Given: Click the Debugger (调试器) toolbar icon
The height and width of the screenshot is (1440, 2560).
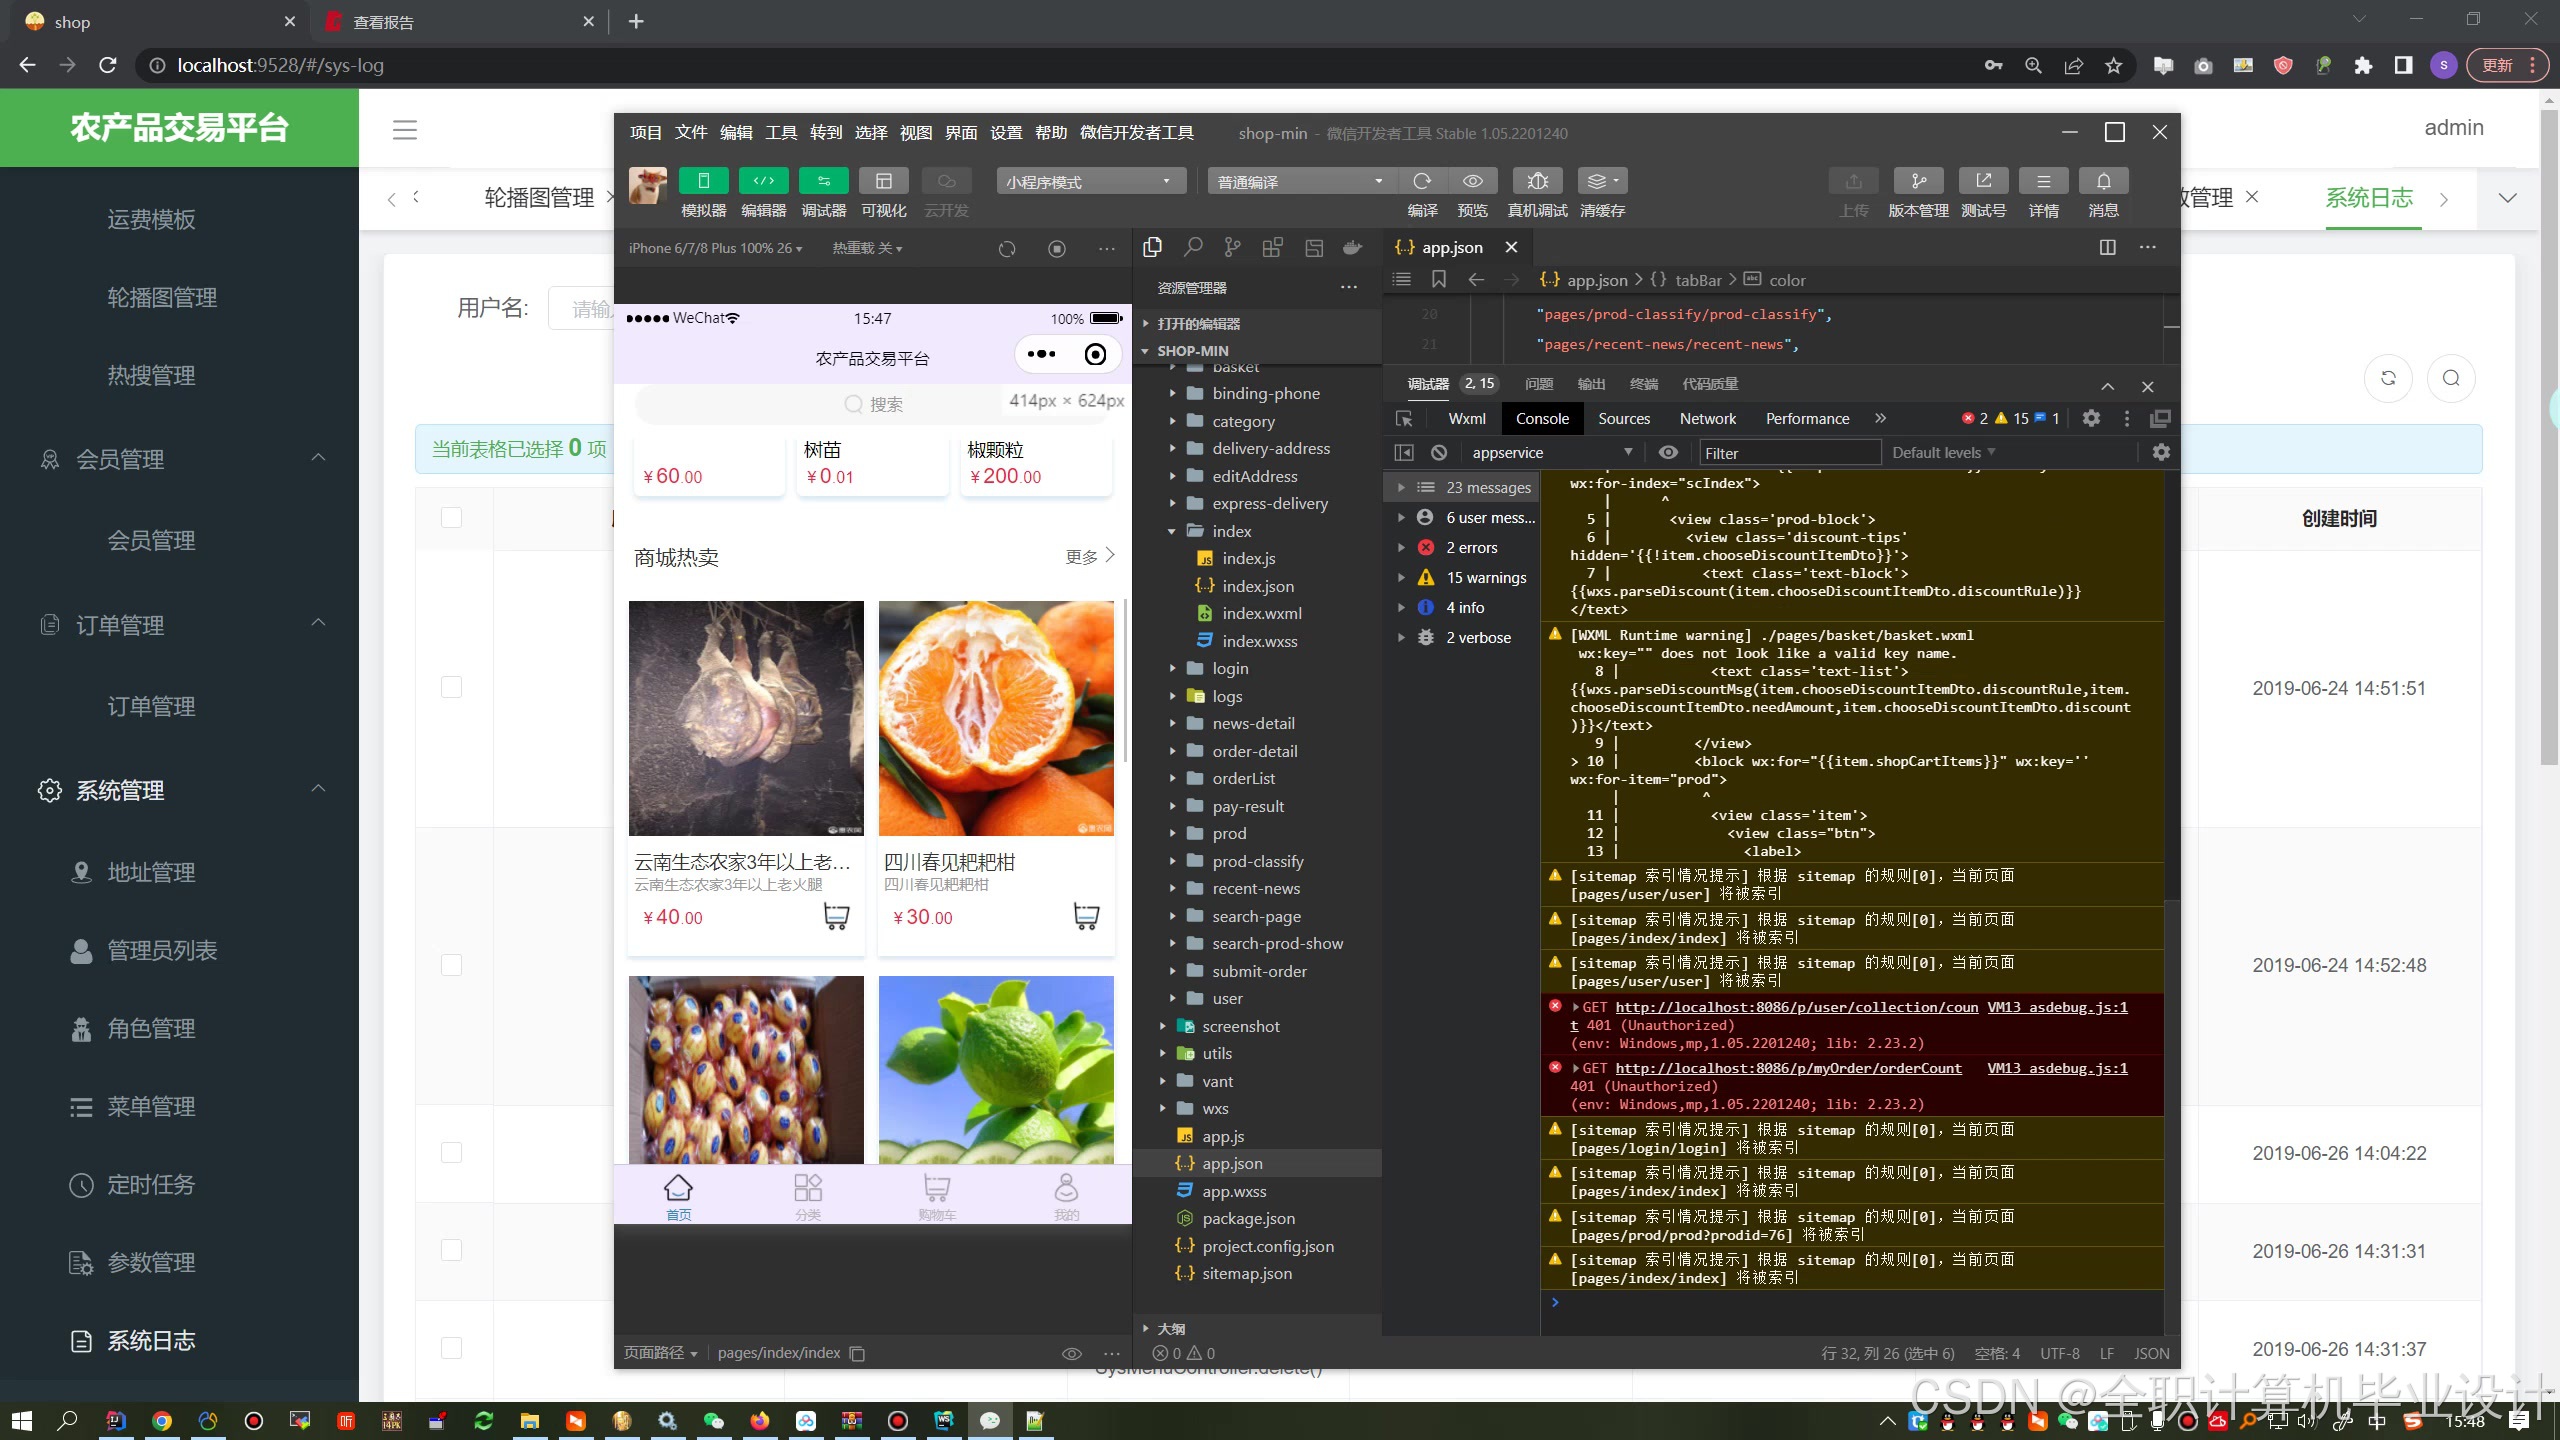Looking at the screenshot, I should (x=823, y=181).
